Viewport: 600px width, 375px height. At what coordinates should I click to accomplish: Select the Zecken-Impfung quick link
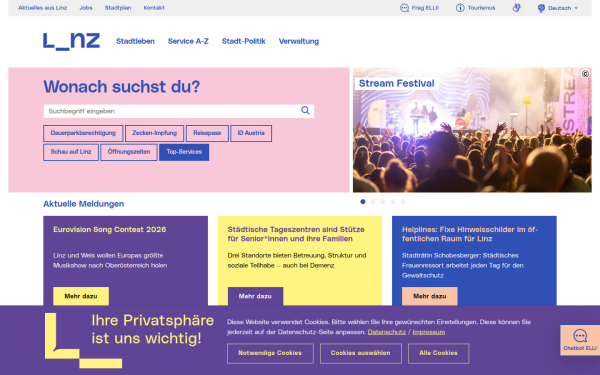coord(155,133)
